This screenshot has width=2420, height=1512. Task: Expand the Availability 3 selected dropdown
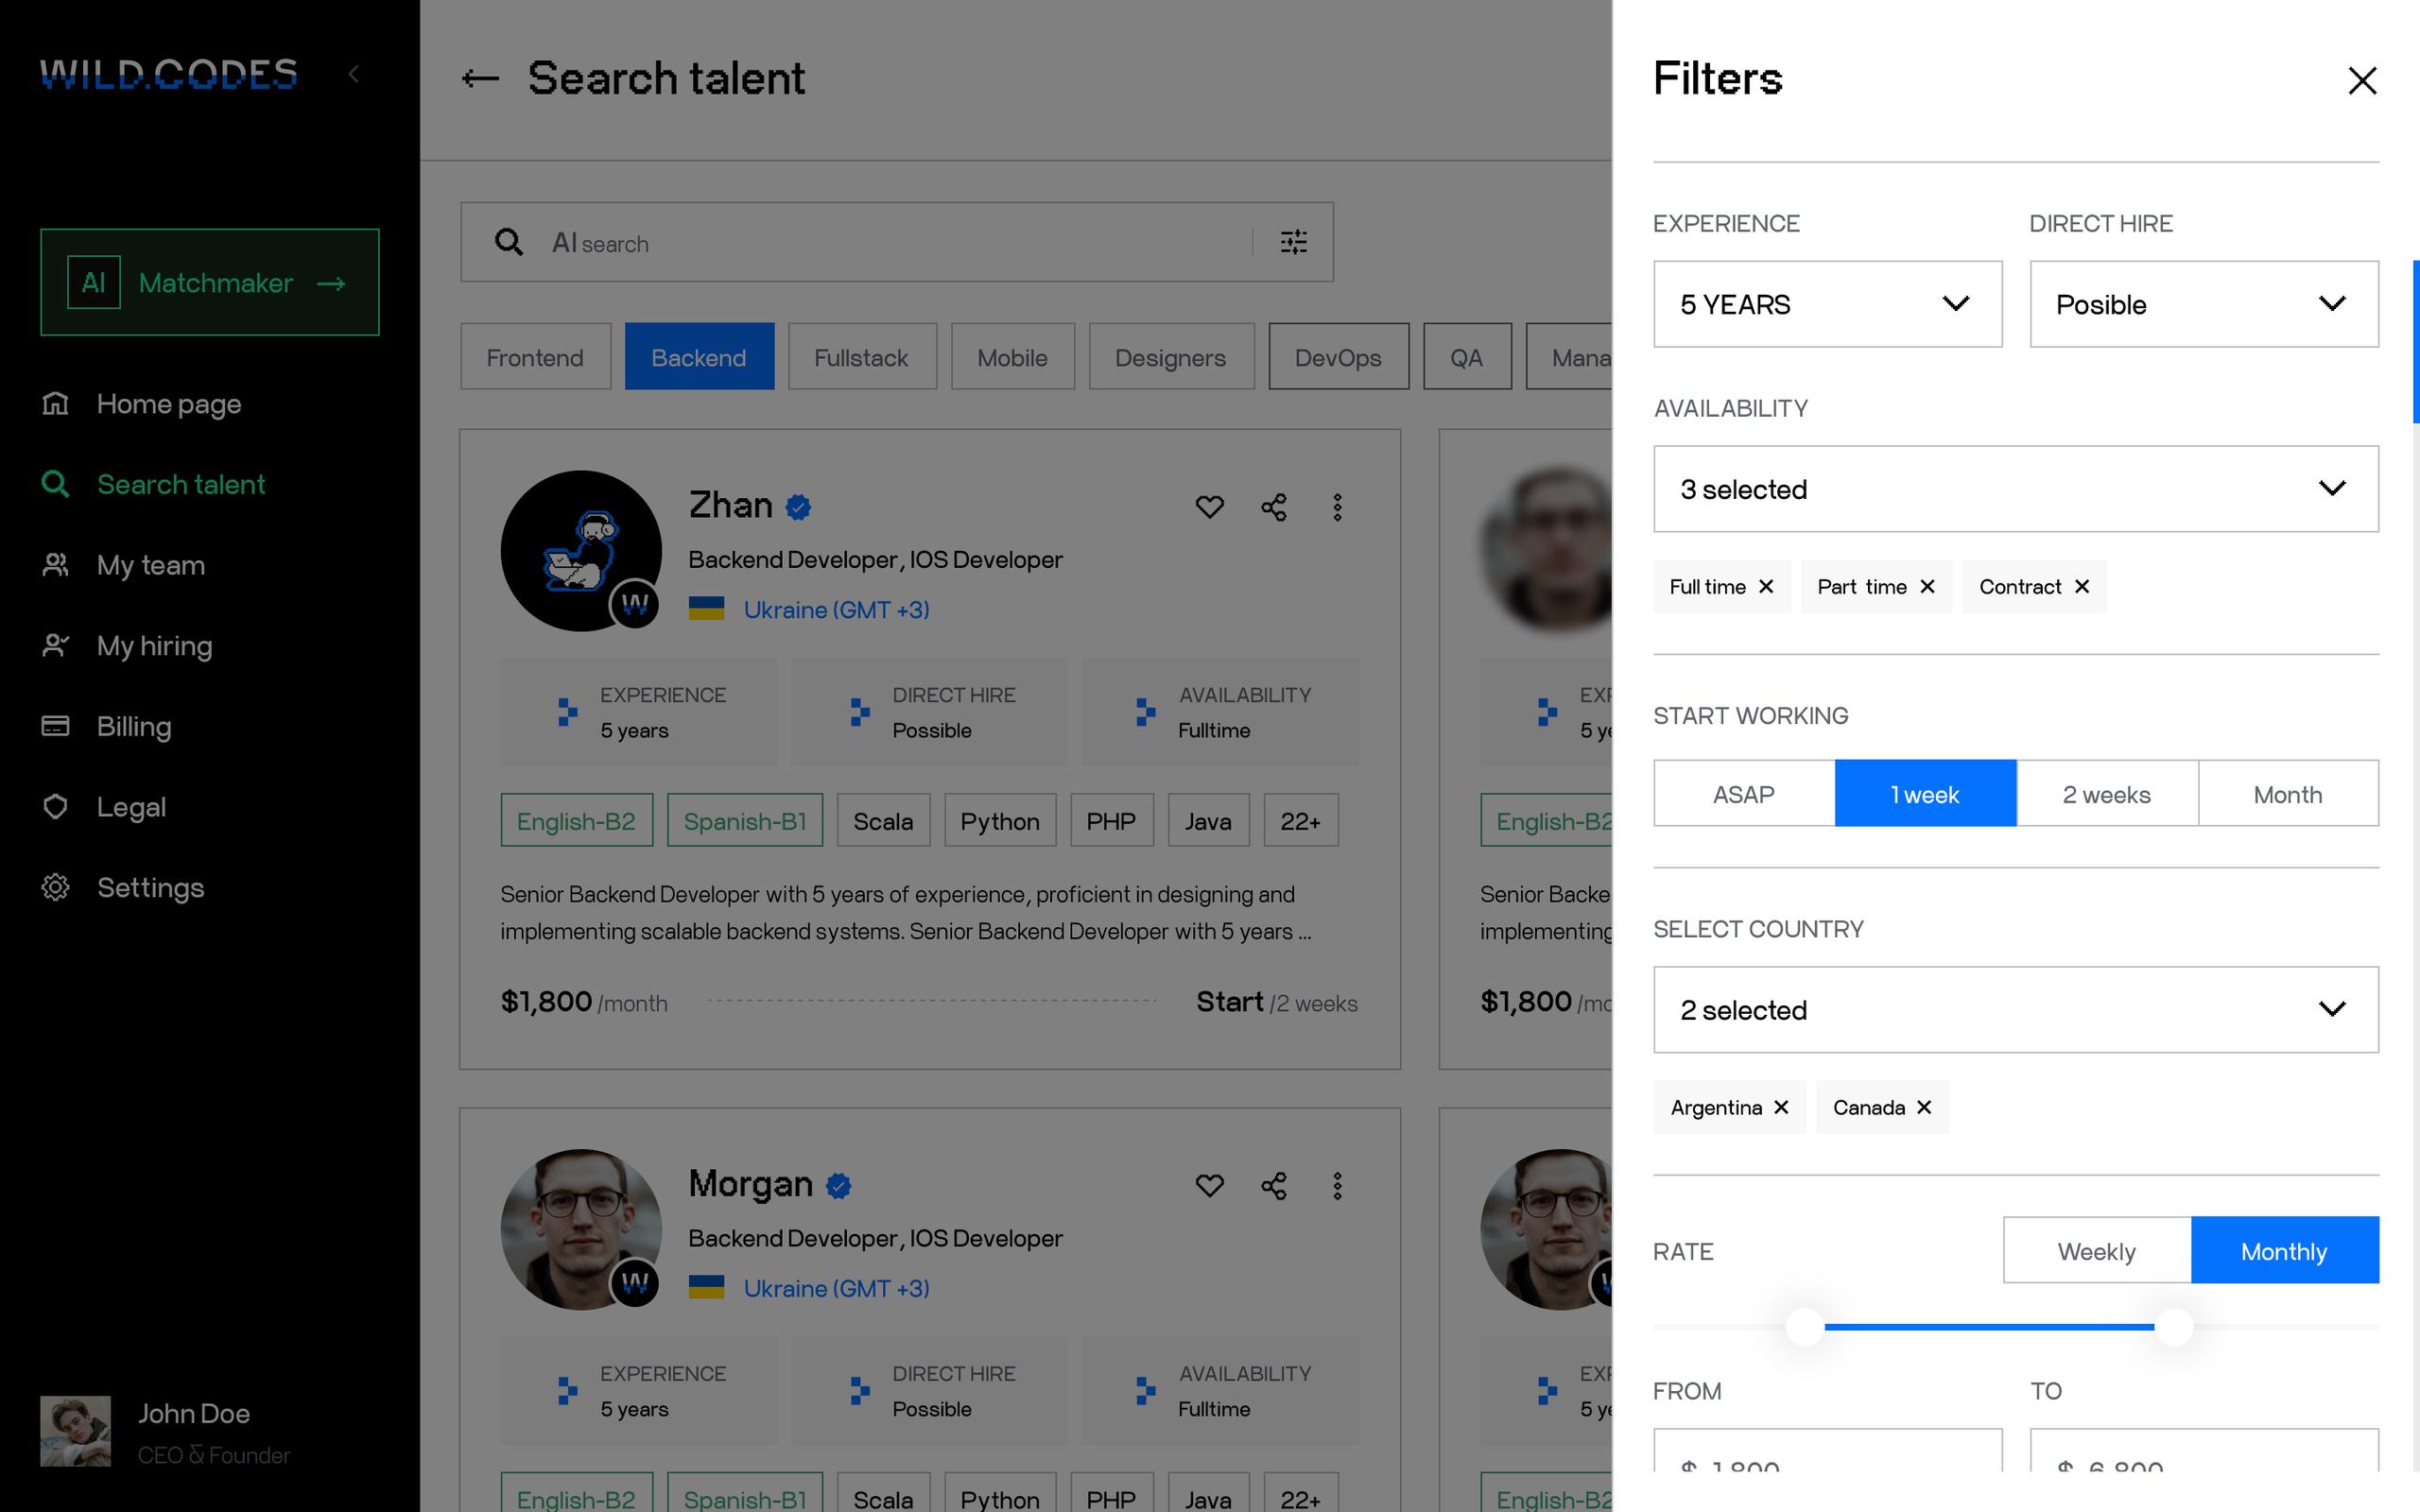click(2015, 489)
